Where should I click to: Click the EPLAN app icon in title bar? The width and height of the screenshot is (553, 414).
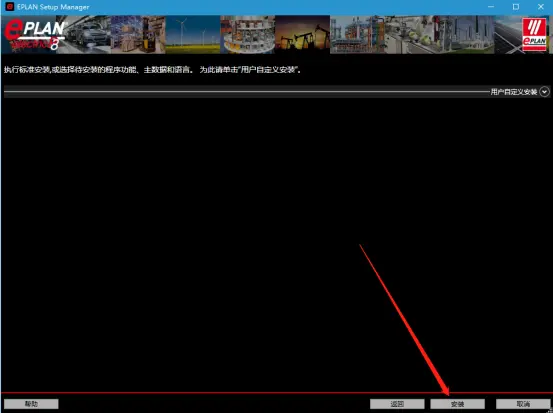(x=10, y=7)
